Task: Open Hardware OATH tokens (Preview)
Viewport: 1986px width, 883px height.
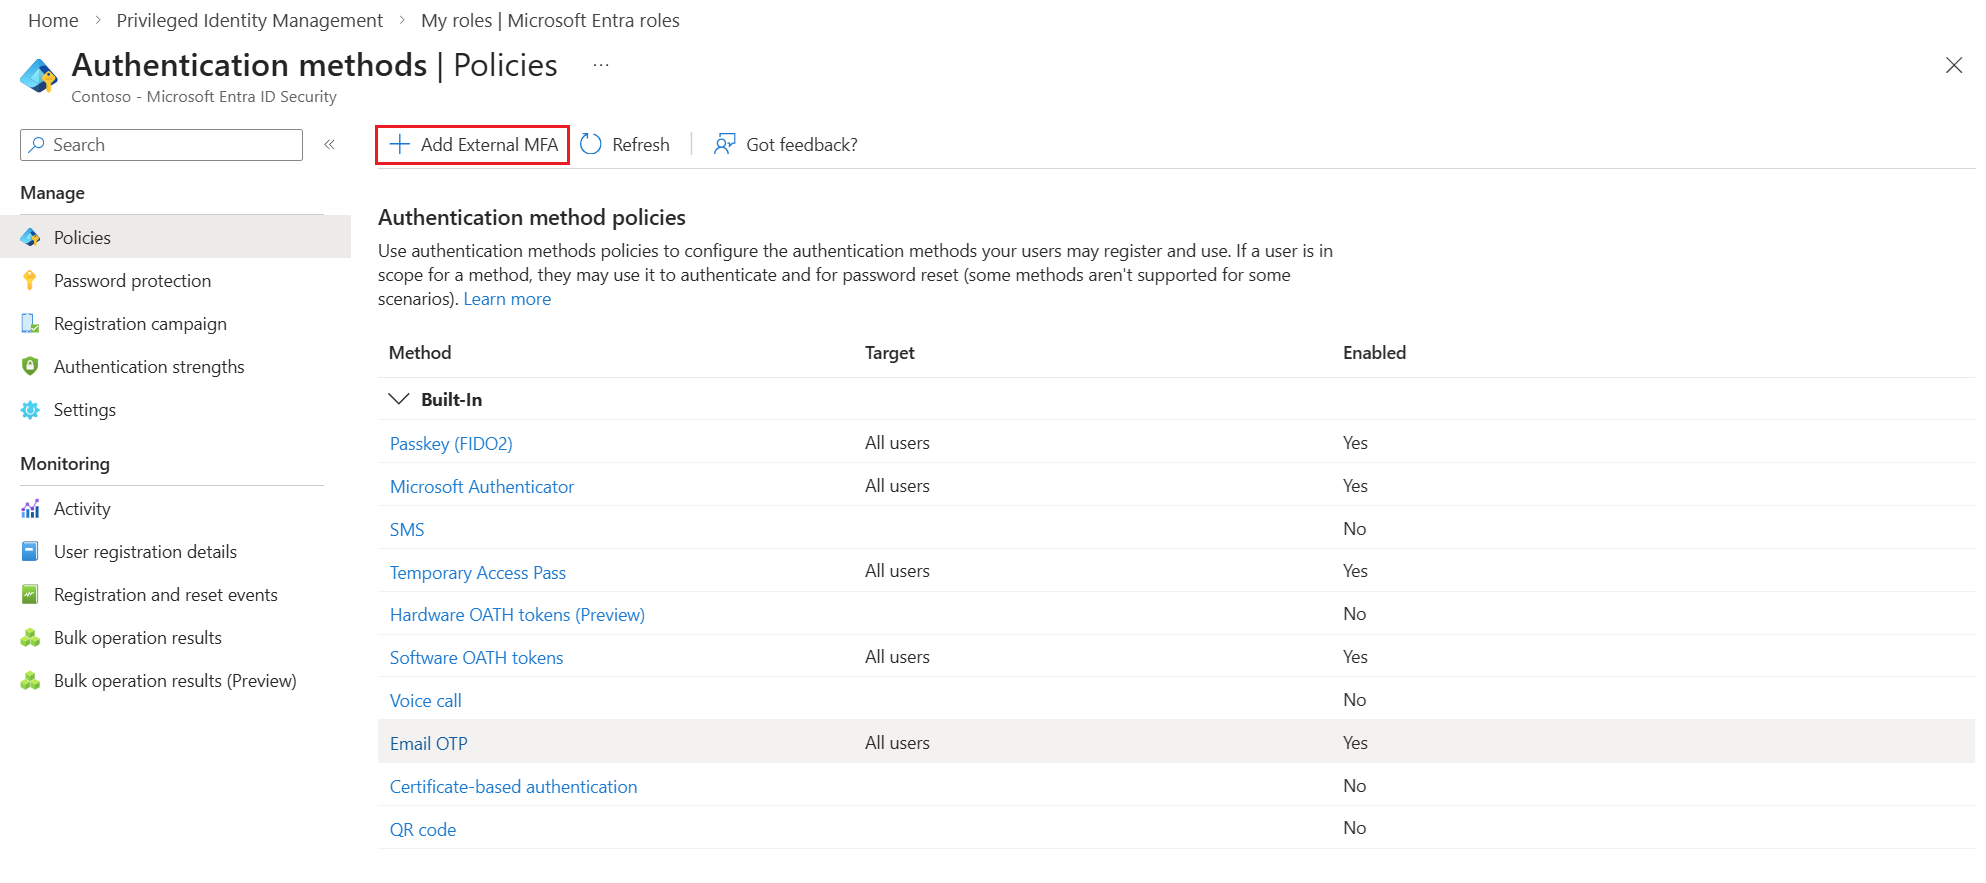Action: click(x=517, y=614)
